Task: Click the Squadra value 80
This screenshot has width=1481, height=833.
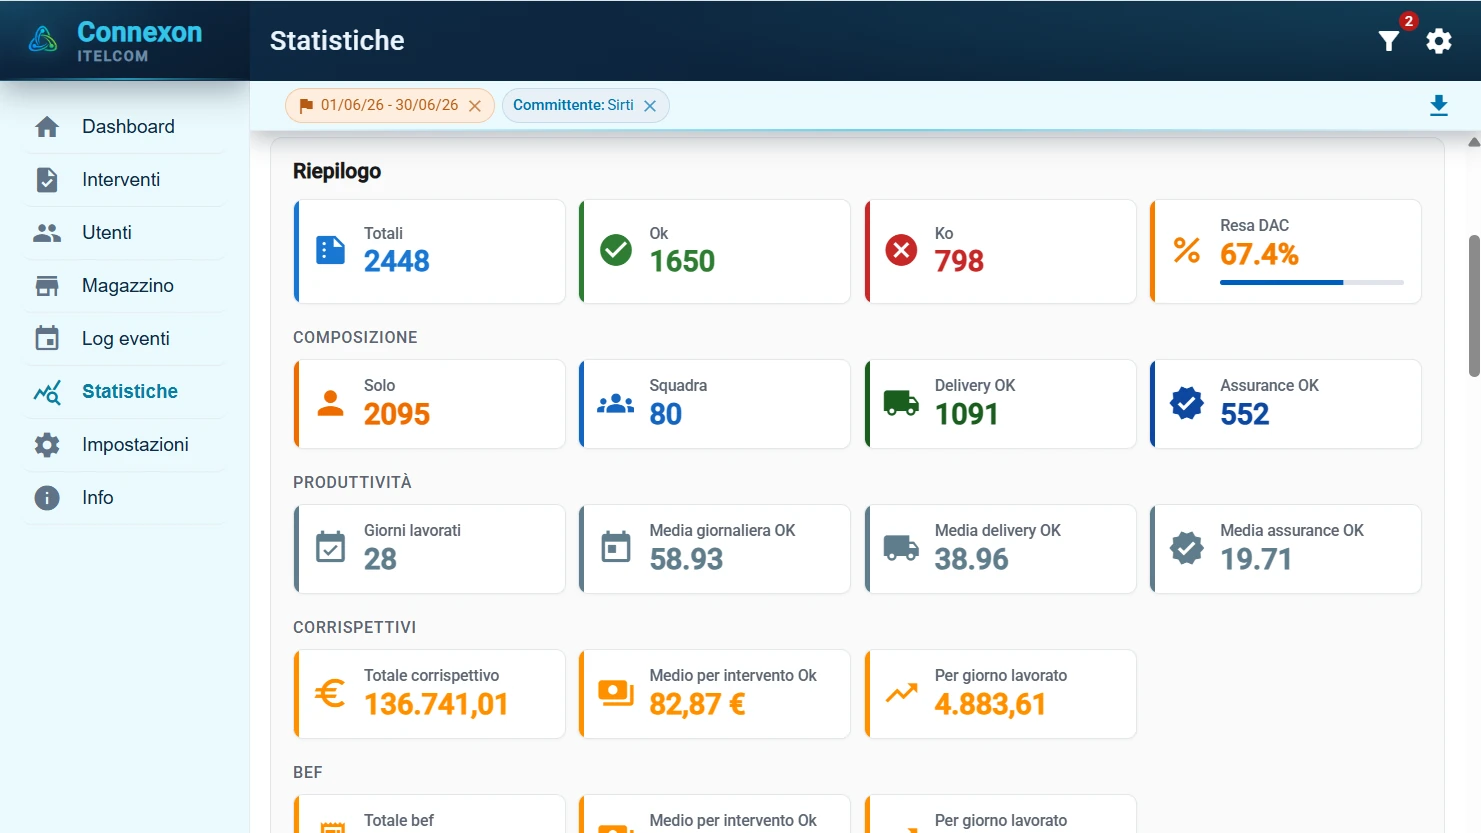Action: click(x=666, y=414)
